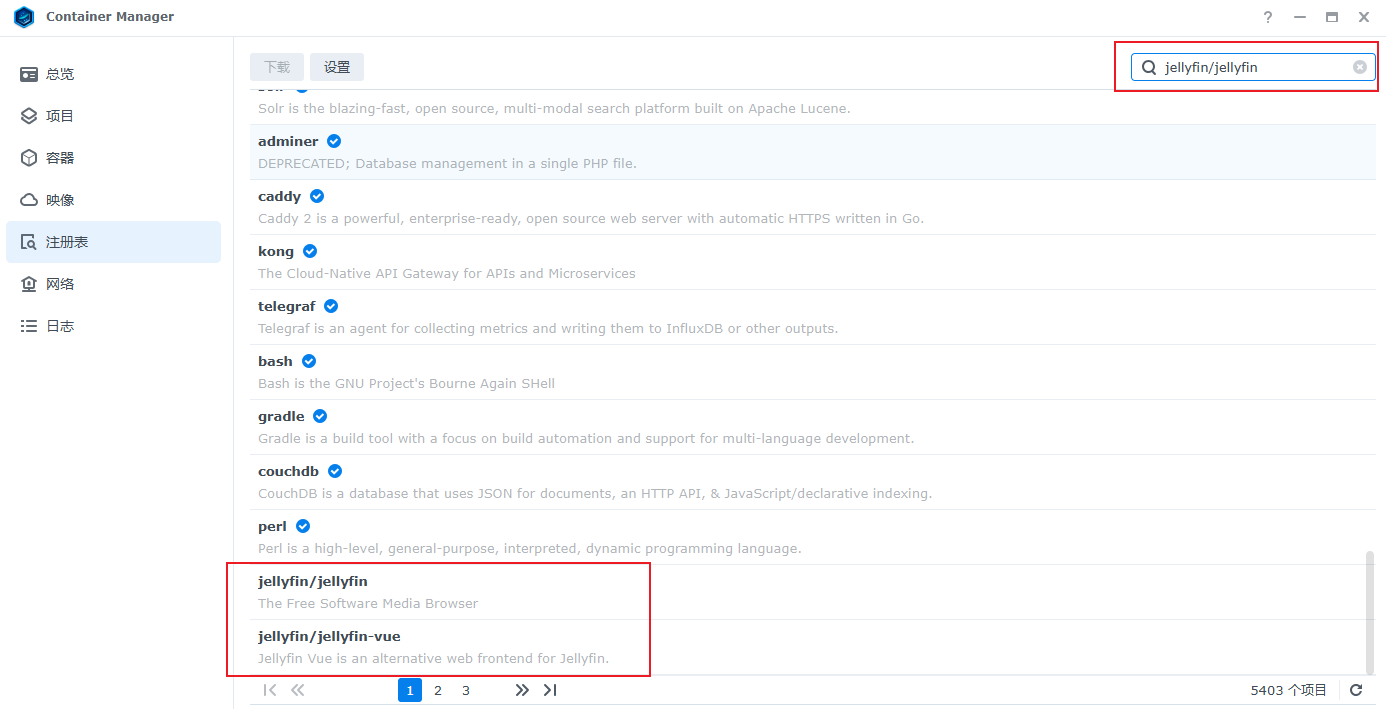This screenshot has height=709, width=1386.
Task: Go to the last page arrow icon
Action: click(550, 690)
